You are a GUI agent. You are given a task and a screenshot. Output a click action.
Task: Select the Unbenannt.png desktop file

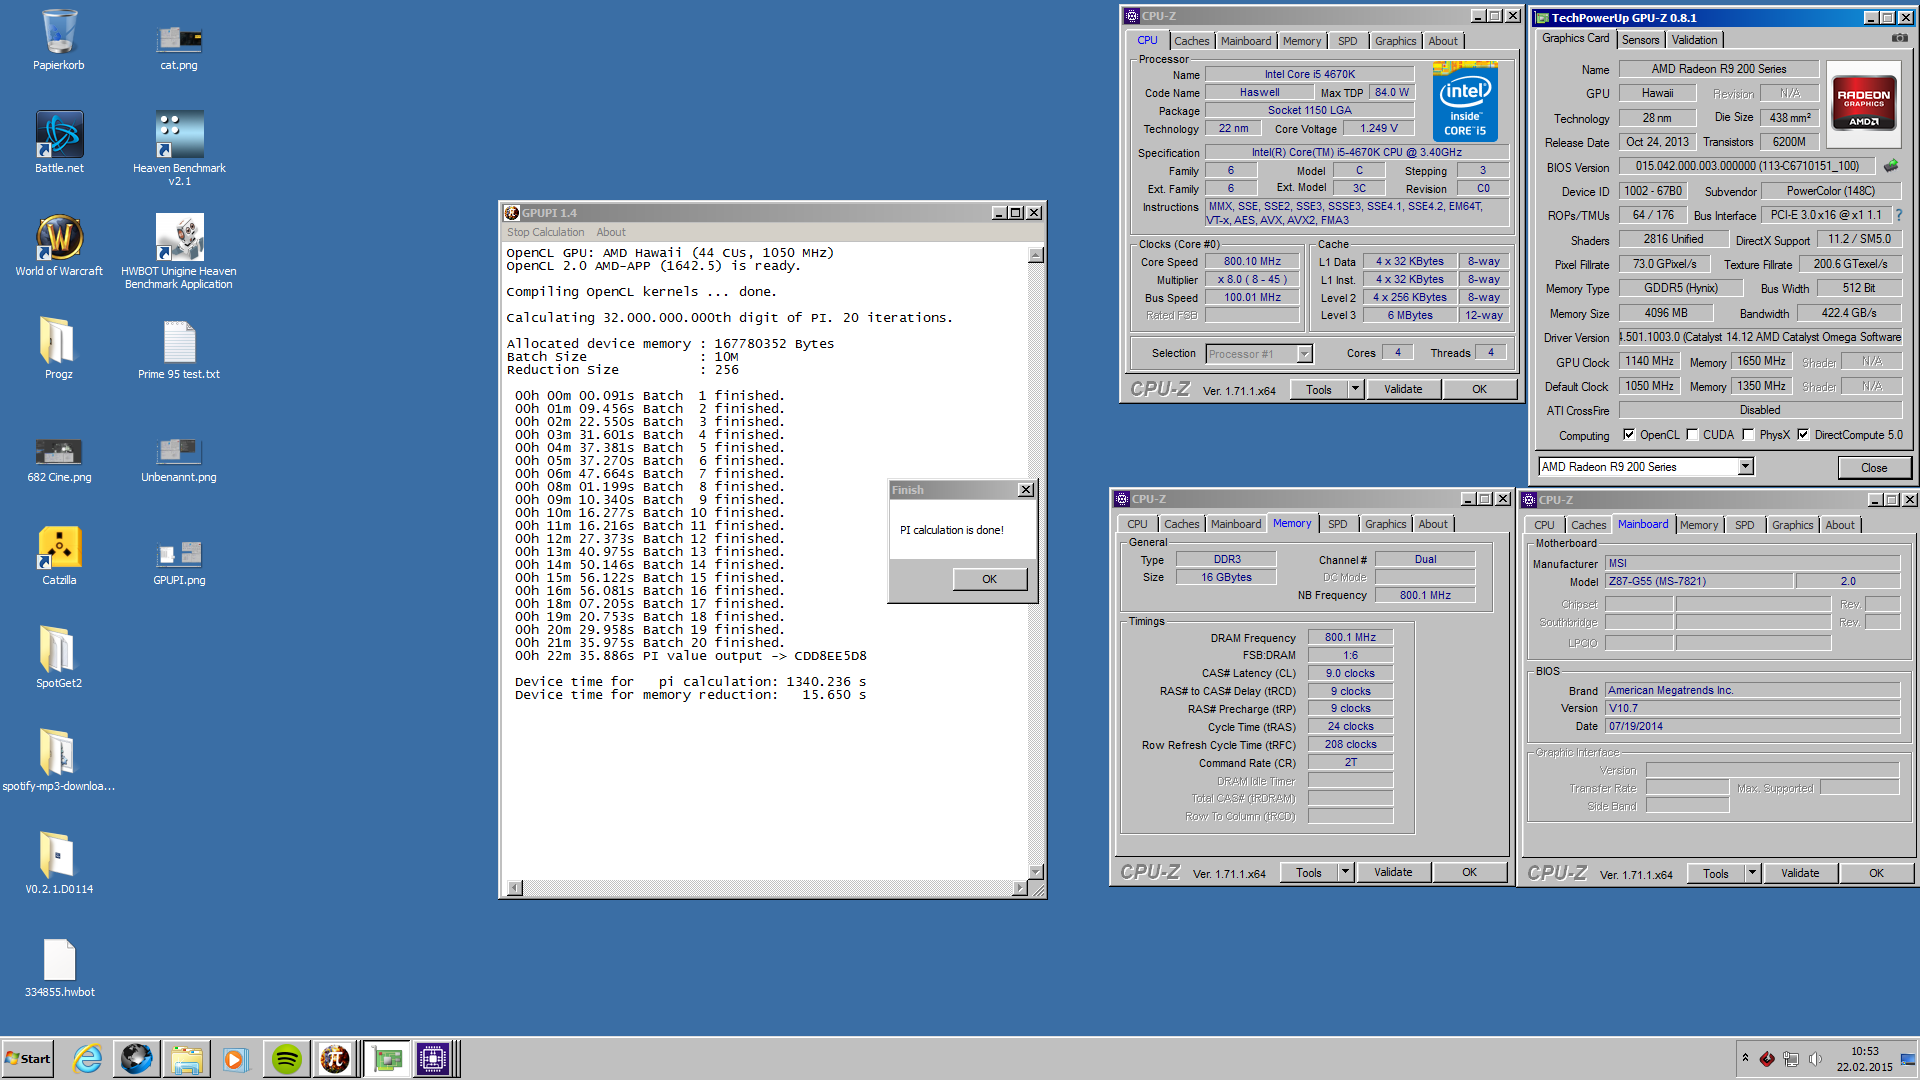[x=179, y=458]
